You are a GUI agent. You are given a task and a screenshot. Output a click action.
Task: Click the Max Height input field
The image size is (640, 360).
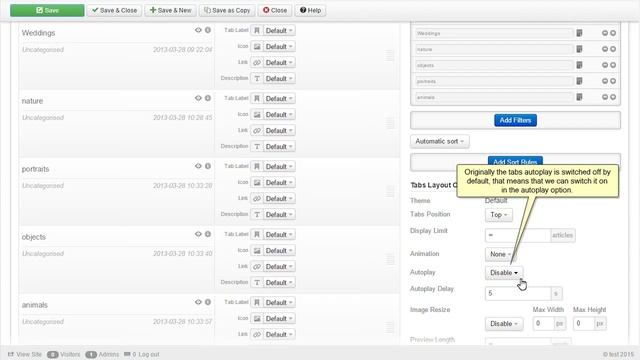tap(584, 324)
